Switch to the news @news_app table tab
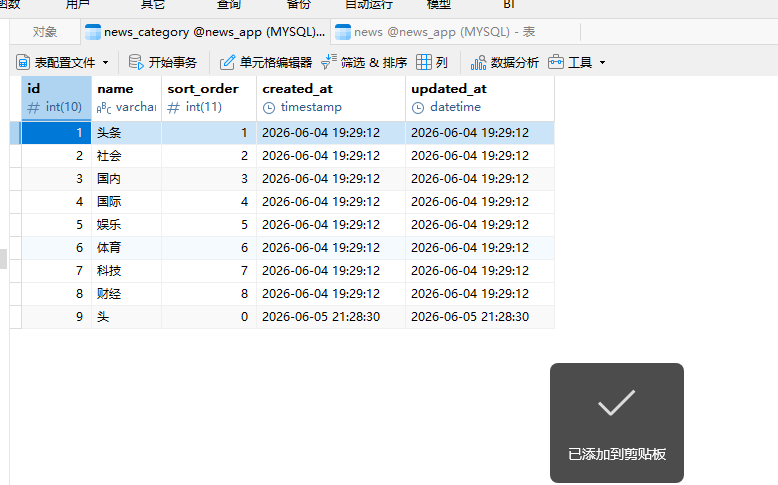Screen dimensions: 778x485 (455, 32)
